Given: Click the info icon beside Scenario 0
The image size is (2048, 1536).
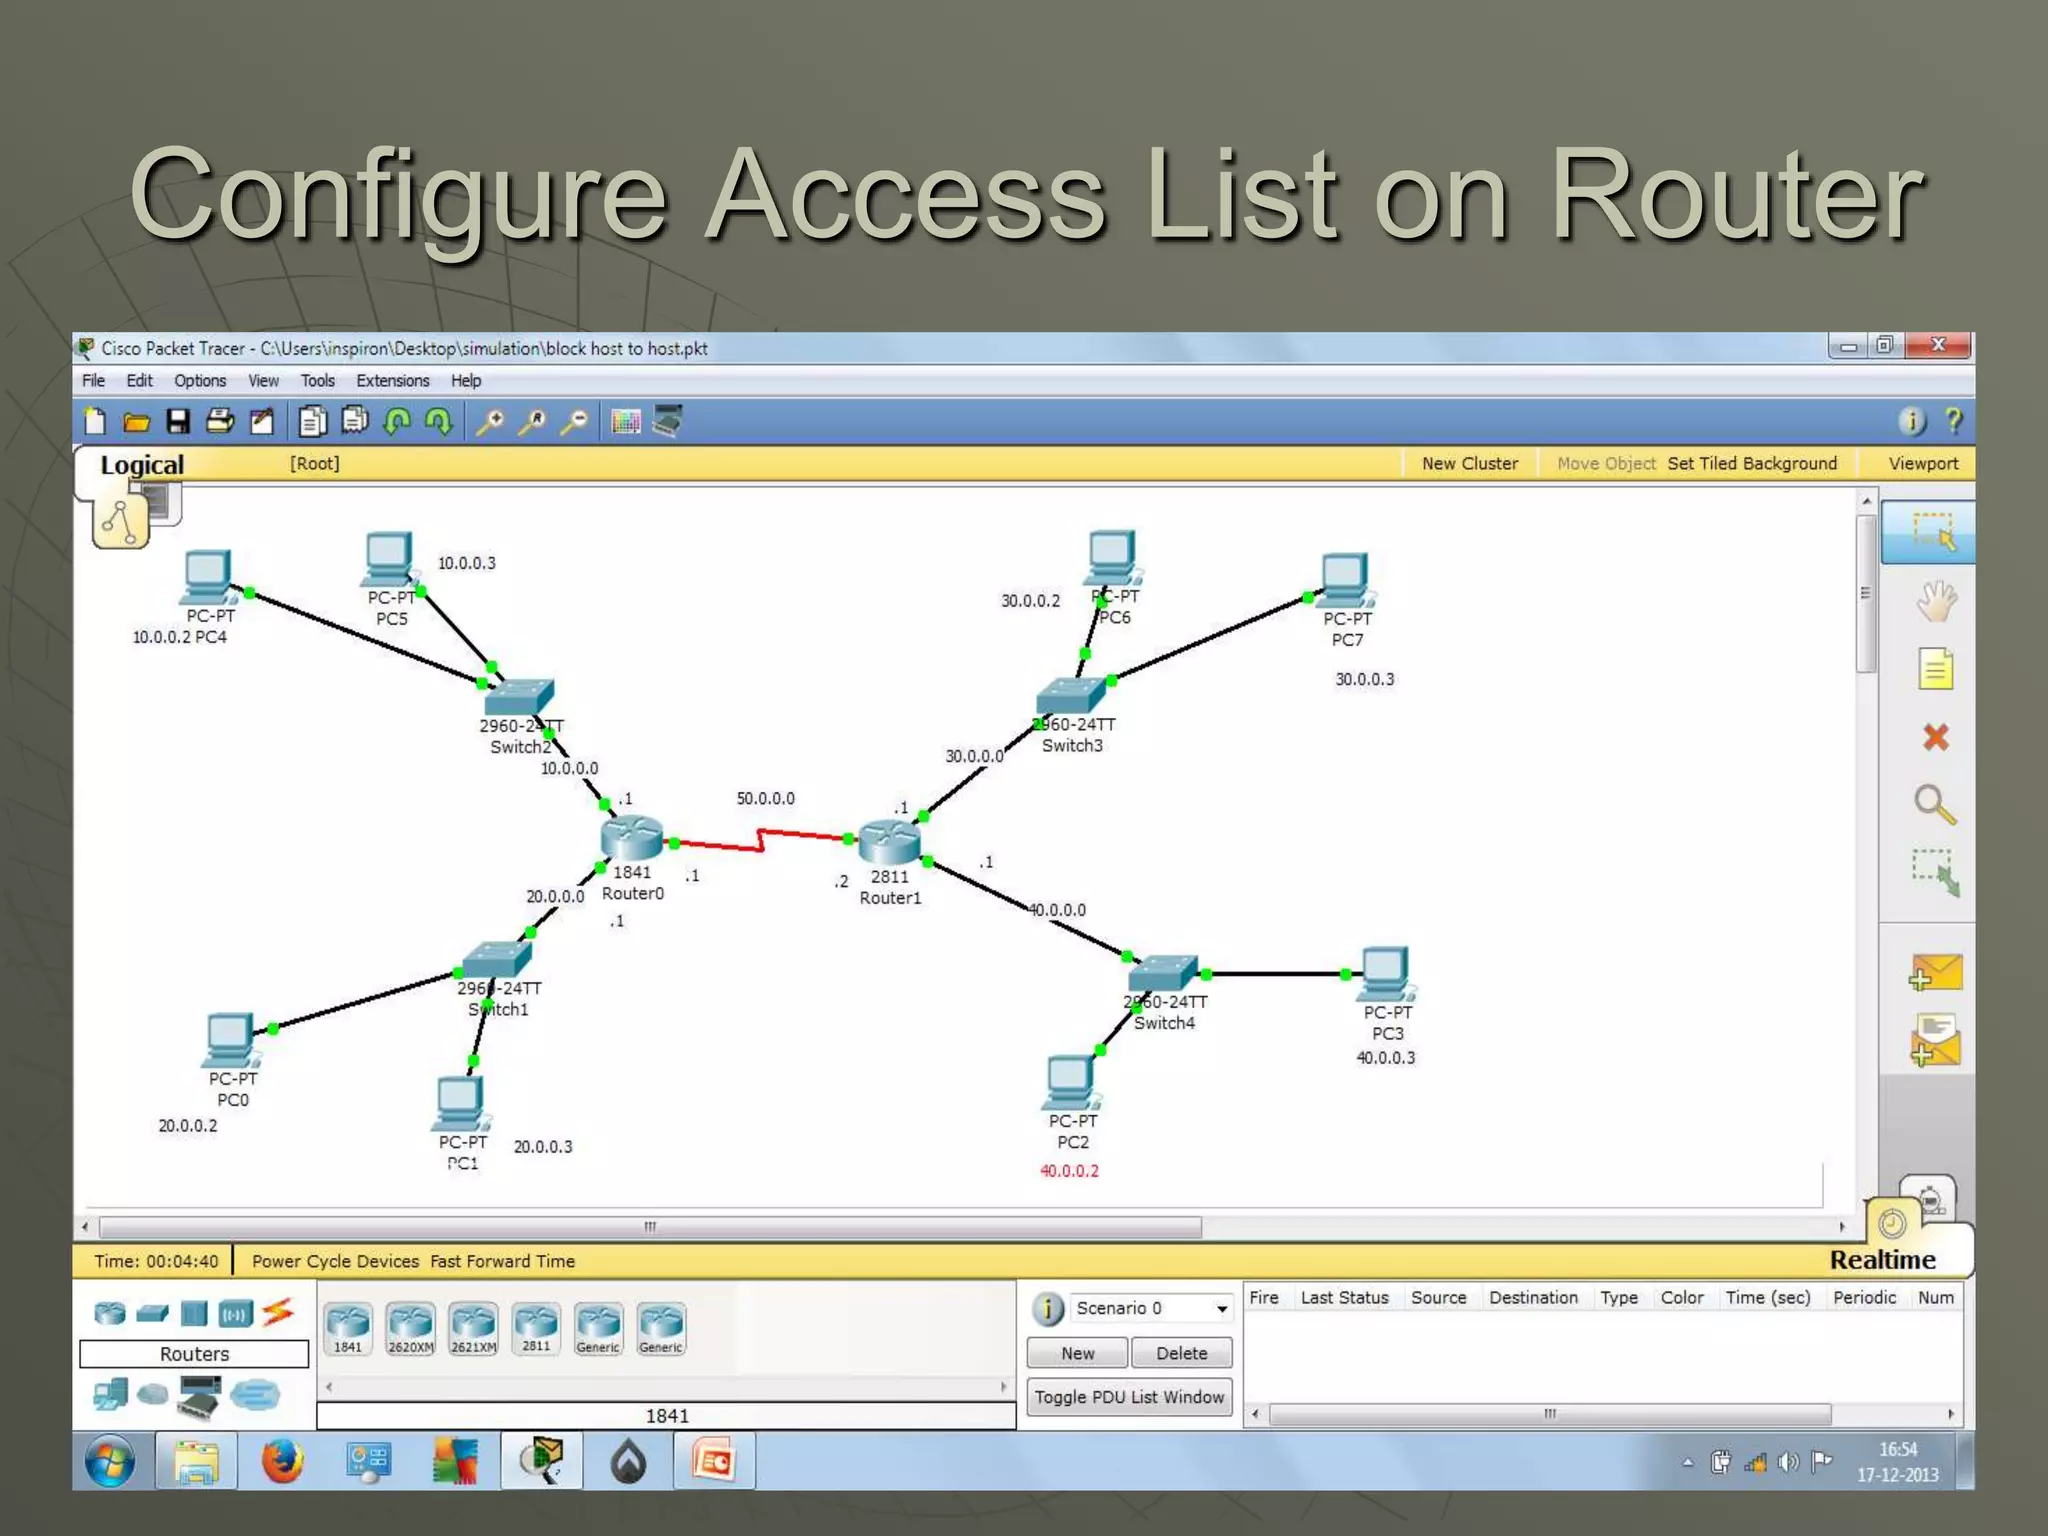Looking at the screenshot, I should (1047, 1308).
